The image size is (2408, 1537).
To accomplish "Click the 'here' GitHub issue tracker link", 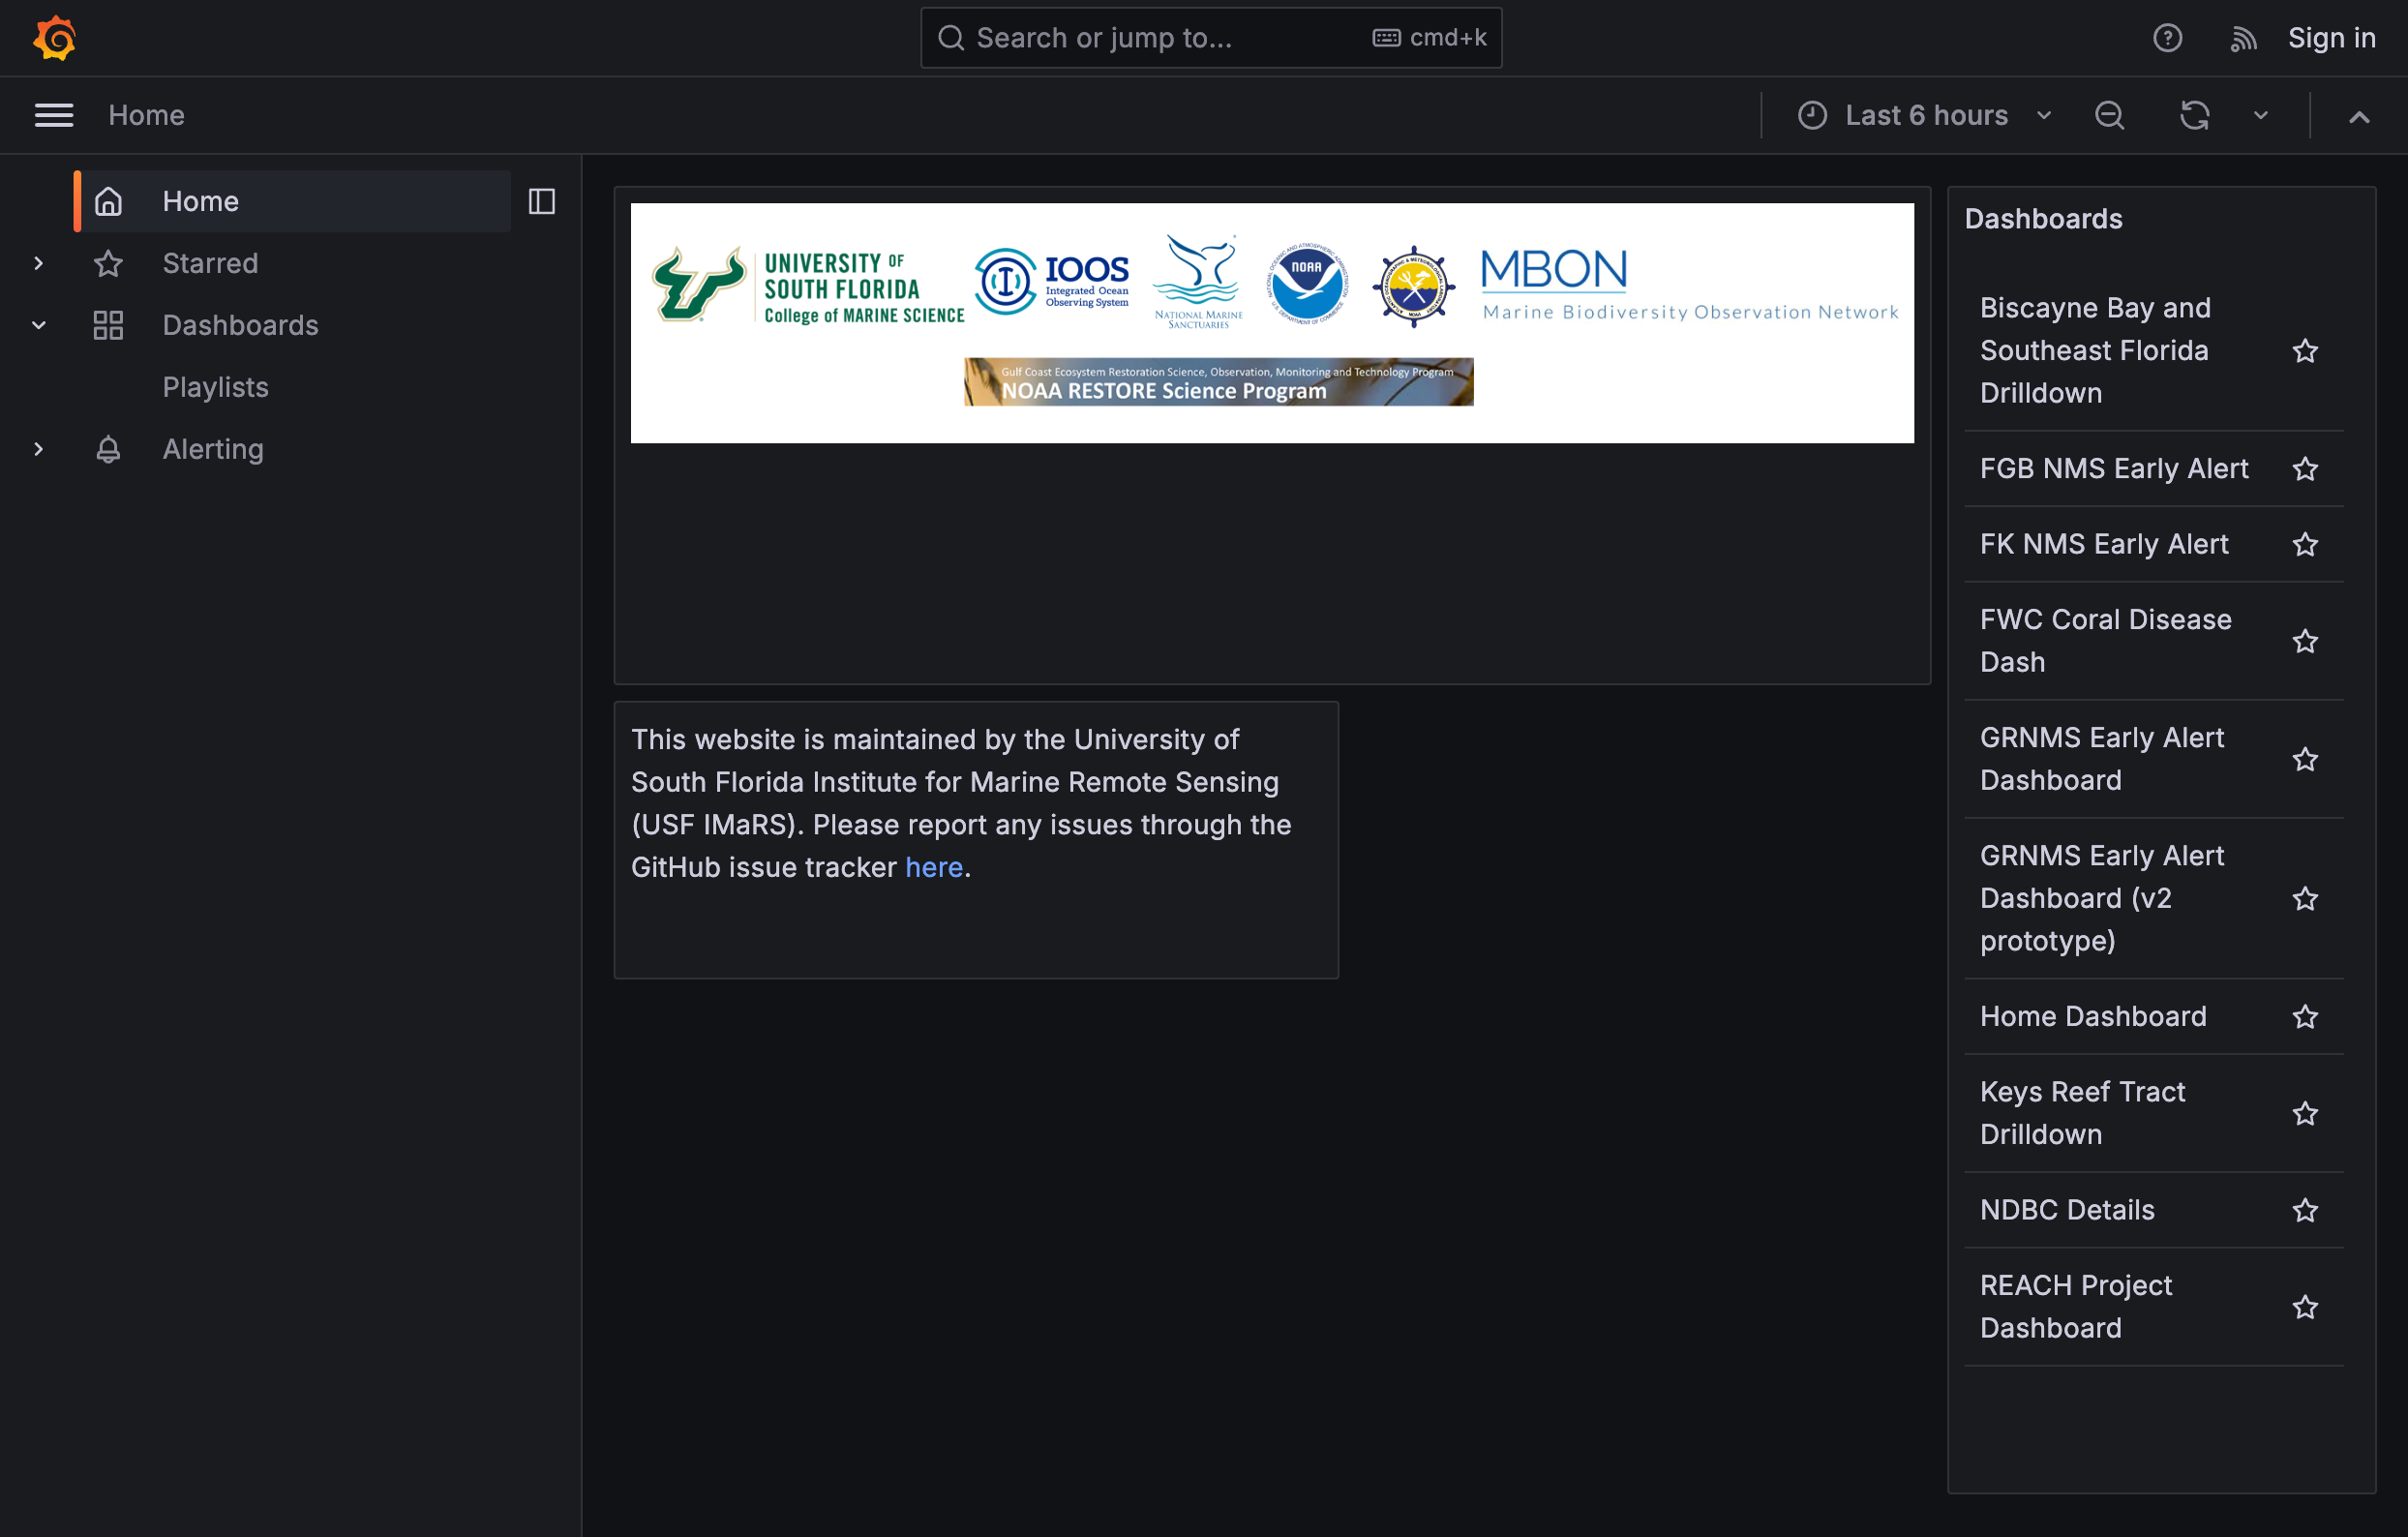I will [933, 867].
